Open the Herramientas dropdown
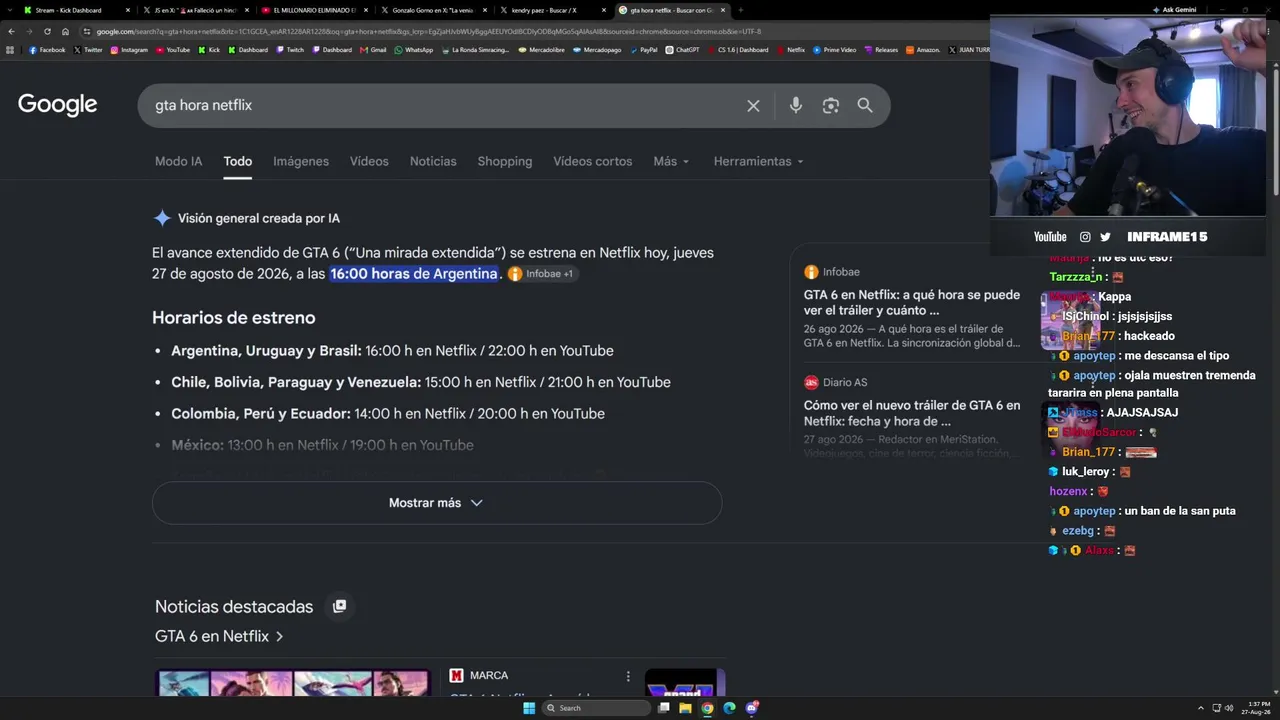The width and height of the screenshot is (1280, 720). tap(758, 161)
